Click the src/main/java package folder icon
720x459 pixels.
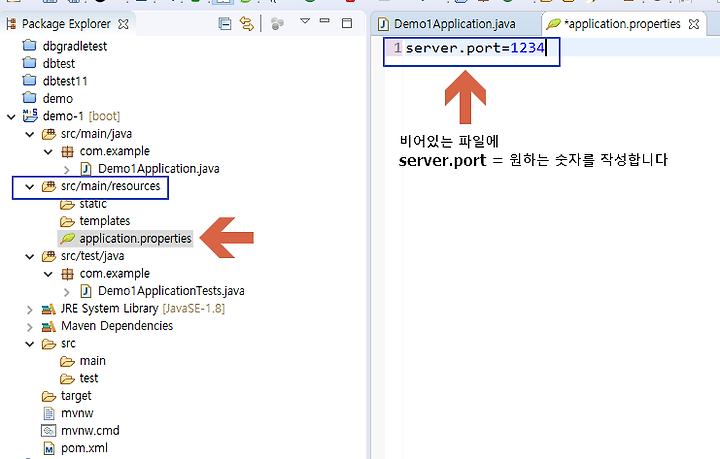coord(49,134)
